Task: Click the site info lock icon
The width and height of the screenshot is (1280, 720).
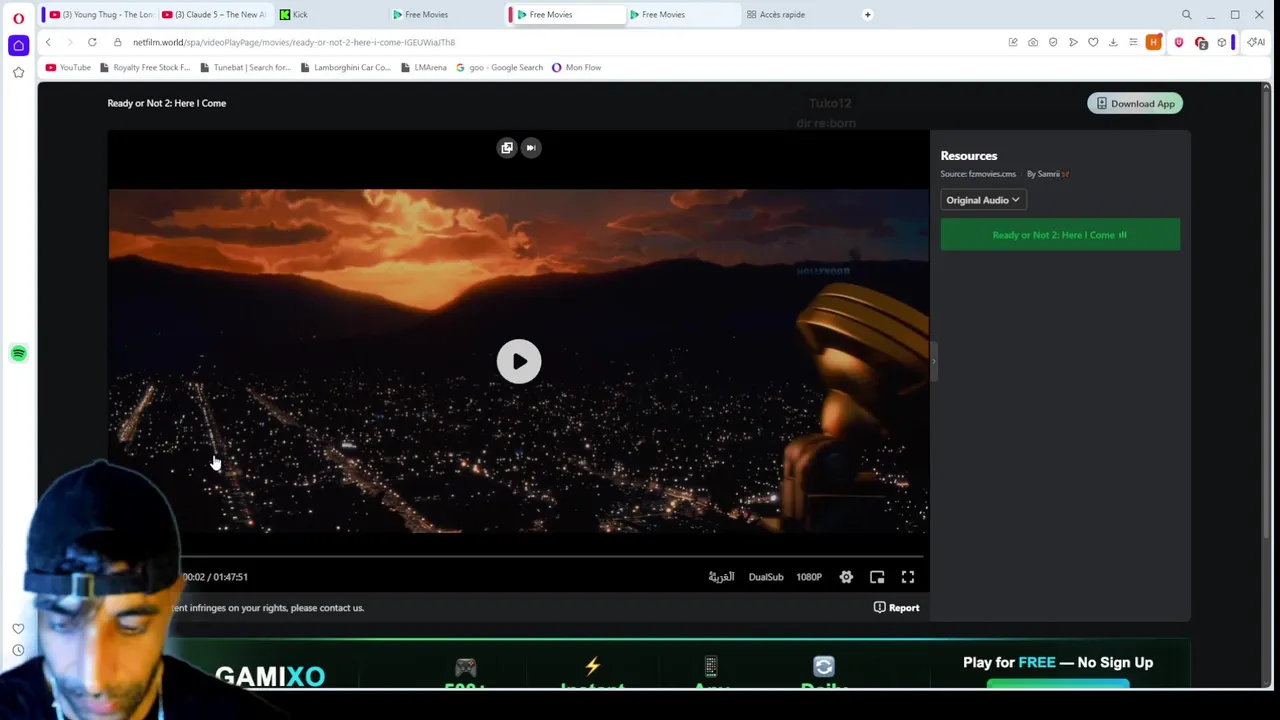Action: pos(118,42)
